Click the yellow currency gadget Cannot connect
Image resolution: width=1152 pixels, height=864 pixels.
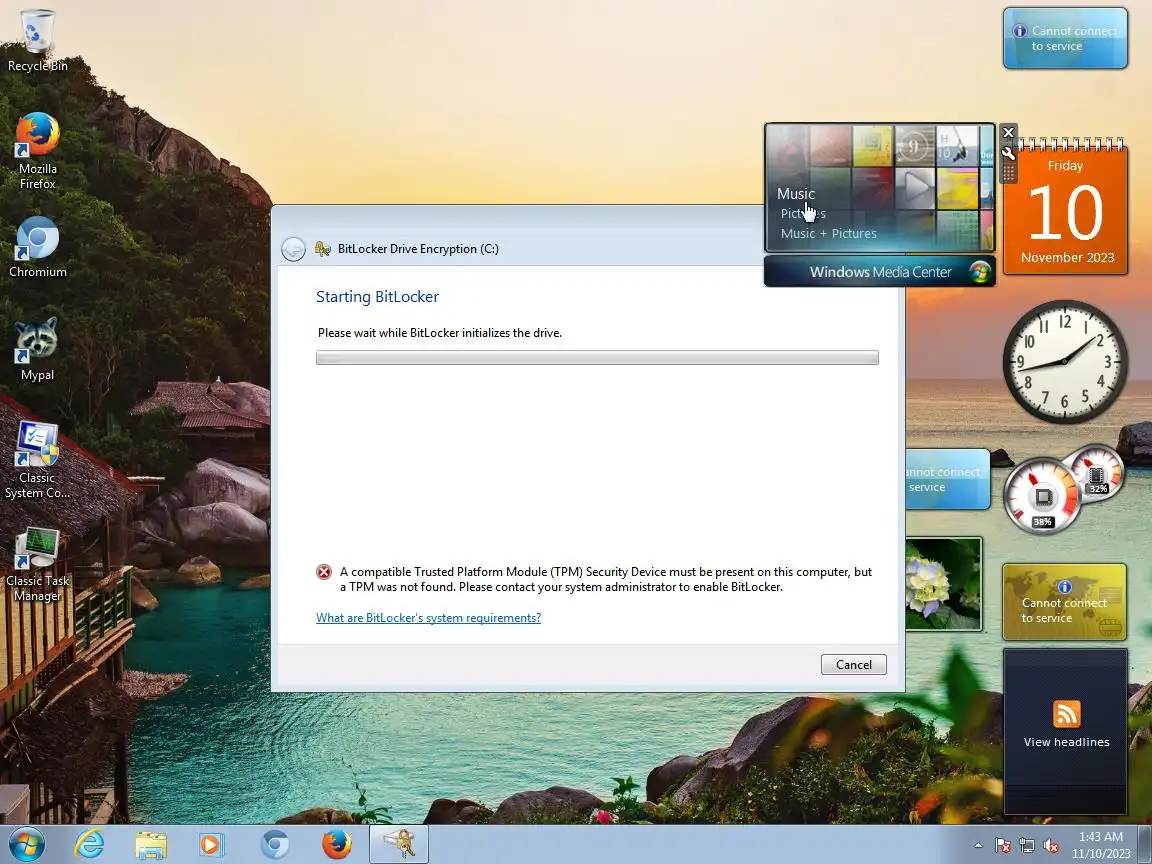coord(1064,602)
